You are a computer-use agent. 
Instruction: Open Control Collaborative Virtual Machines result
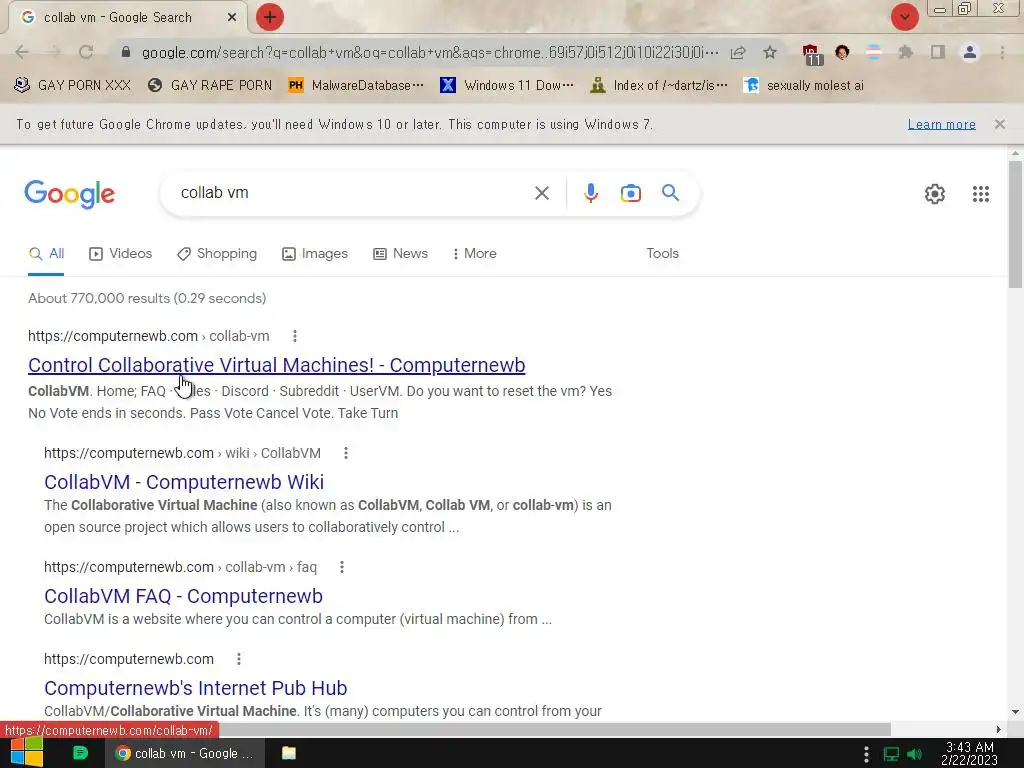click(276, 365)
